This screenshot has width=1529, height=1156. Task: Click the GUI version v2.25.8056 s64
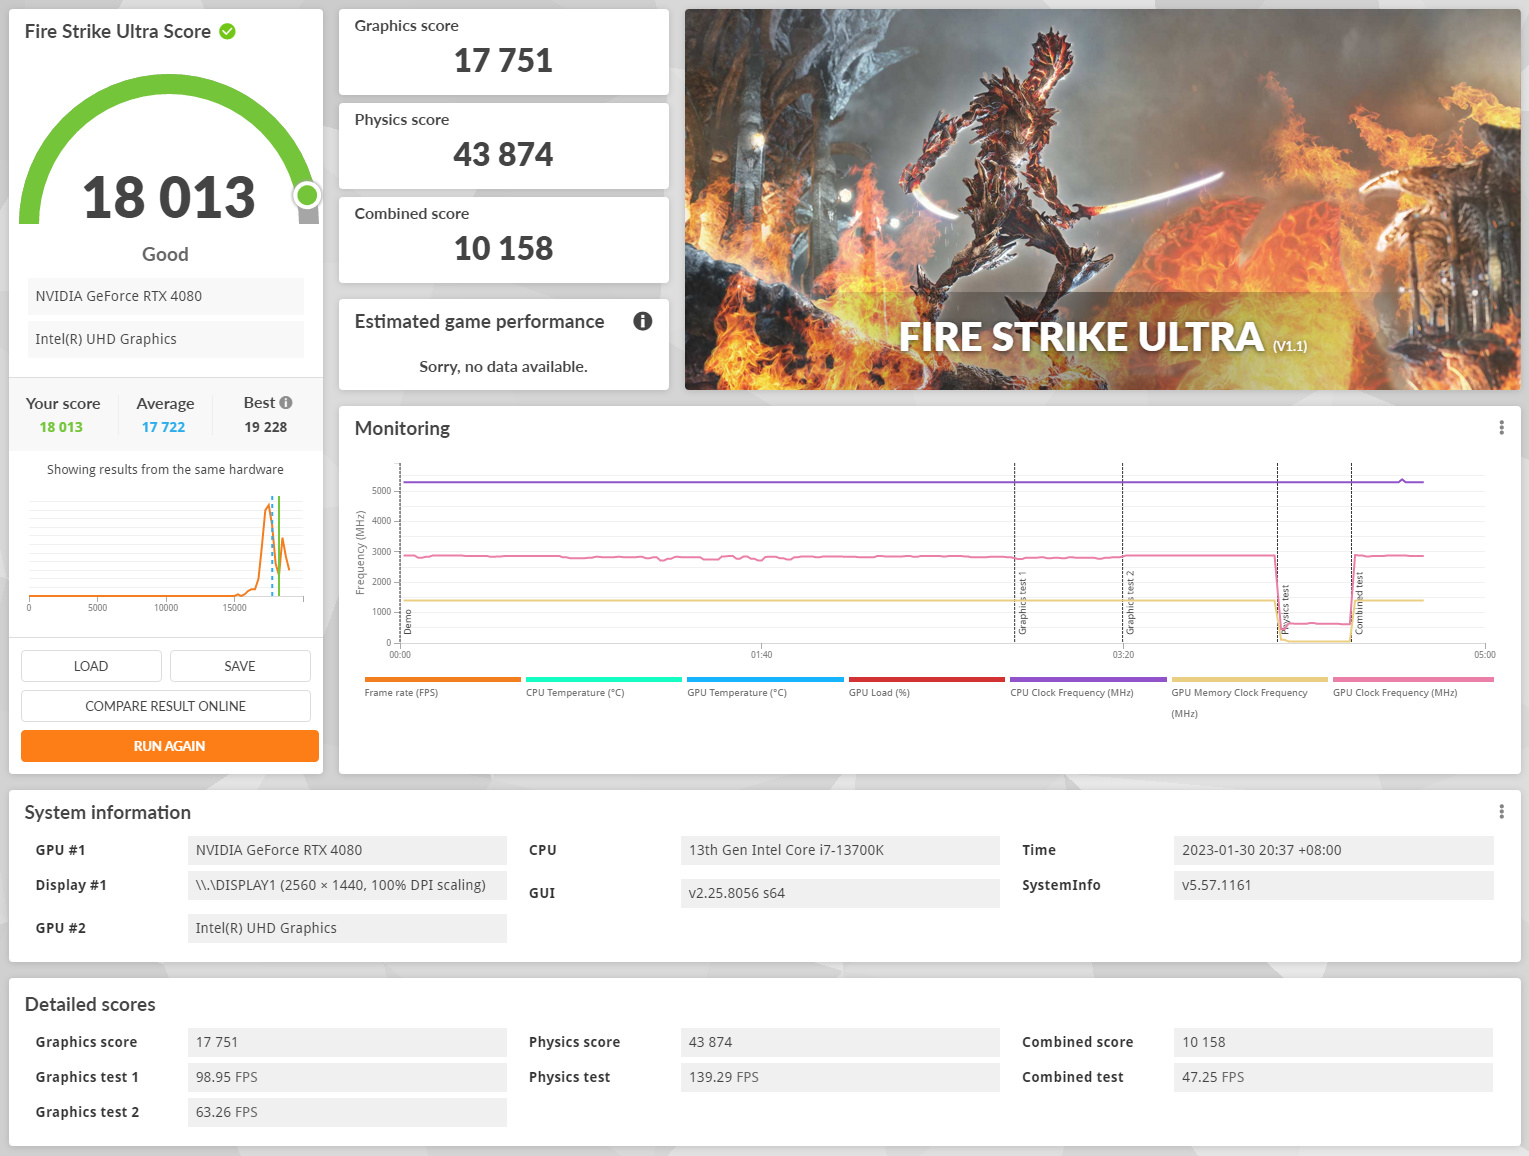pos(840,893)
